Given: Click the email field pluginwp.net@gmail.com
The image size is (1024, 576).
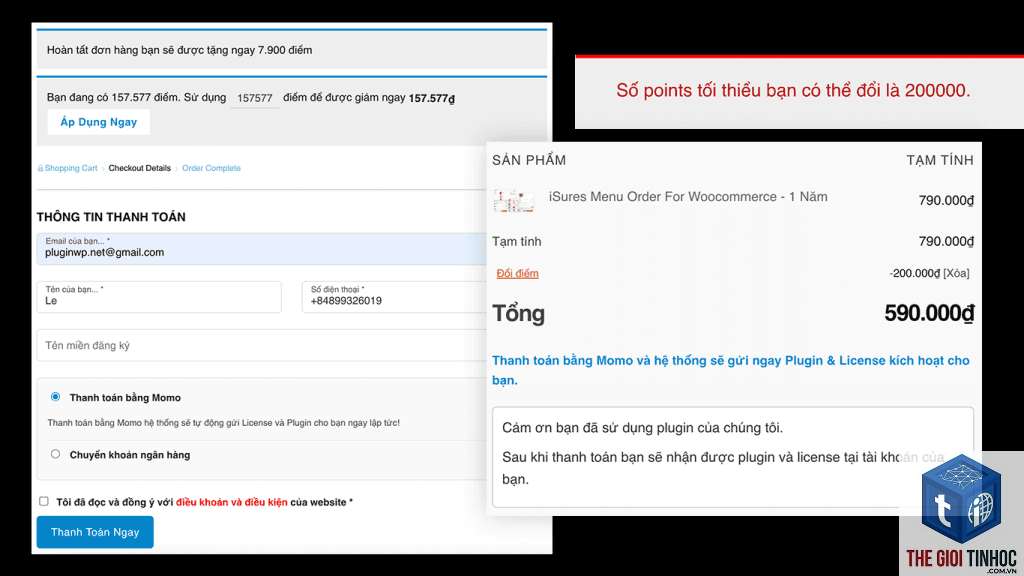Looking at the screenshot, I should [261, 249].
